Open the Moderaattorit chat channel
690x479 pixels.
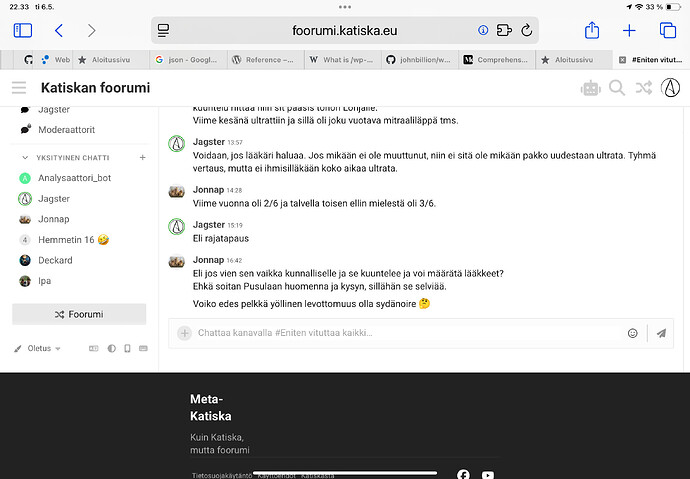pos(66,130)
